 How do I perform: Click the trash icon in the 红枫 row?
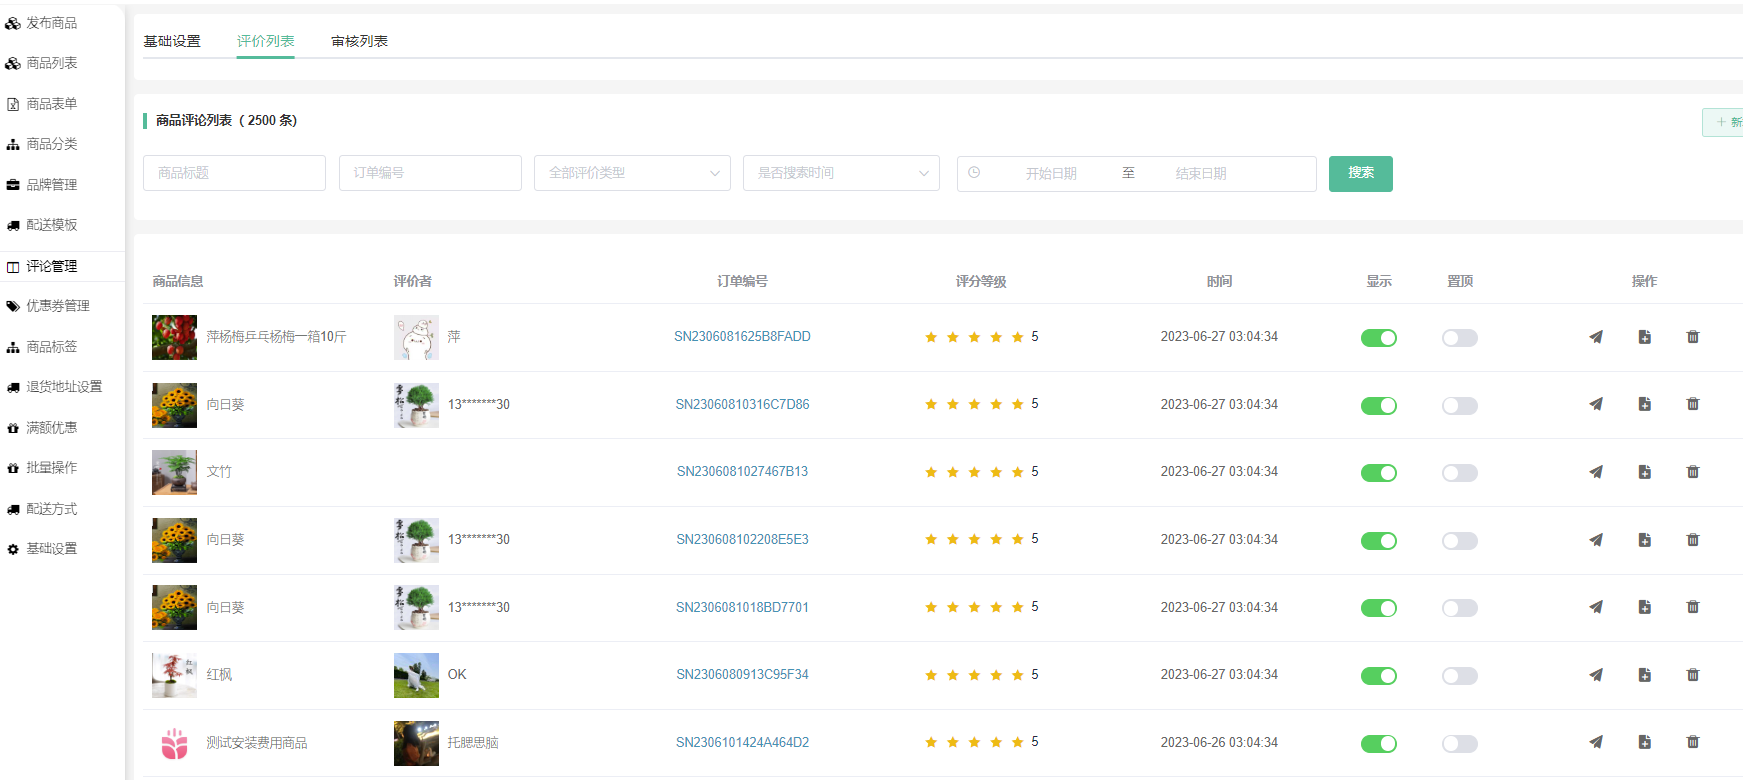point(1692,675)
